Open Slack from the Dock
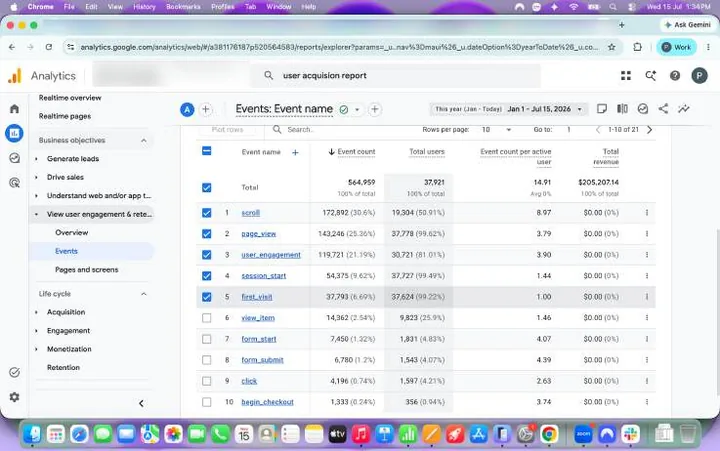Image resolution: width=720 pixels, height=451 pixels. coord(630,434)
